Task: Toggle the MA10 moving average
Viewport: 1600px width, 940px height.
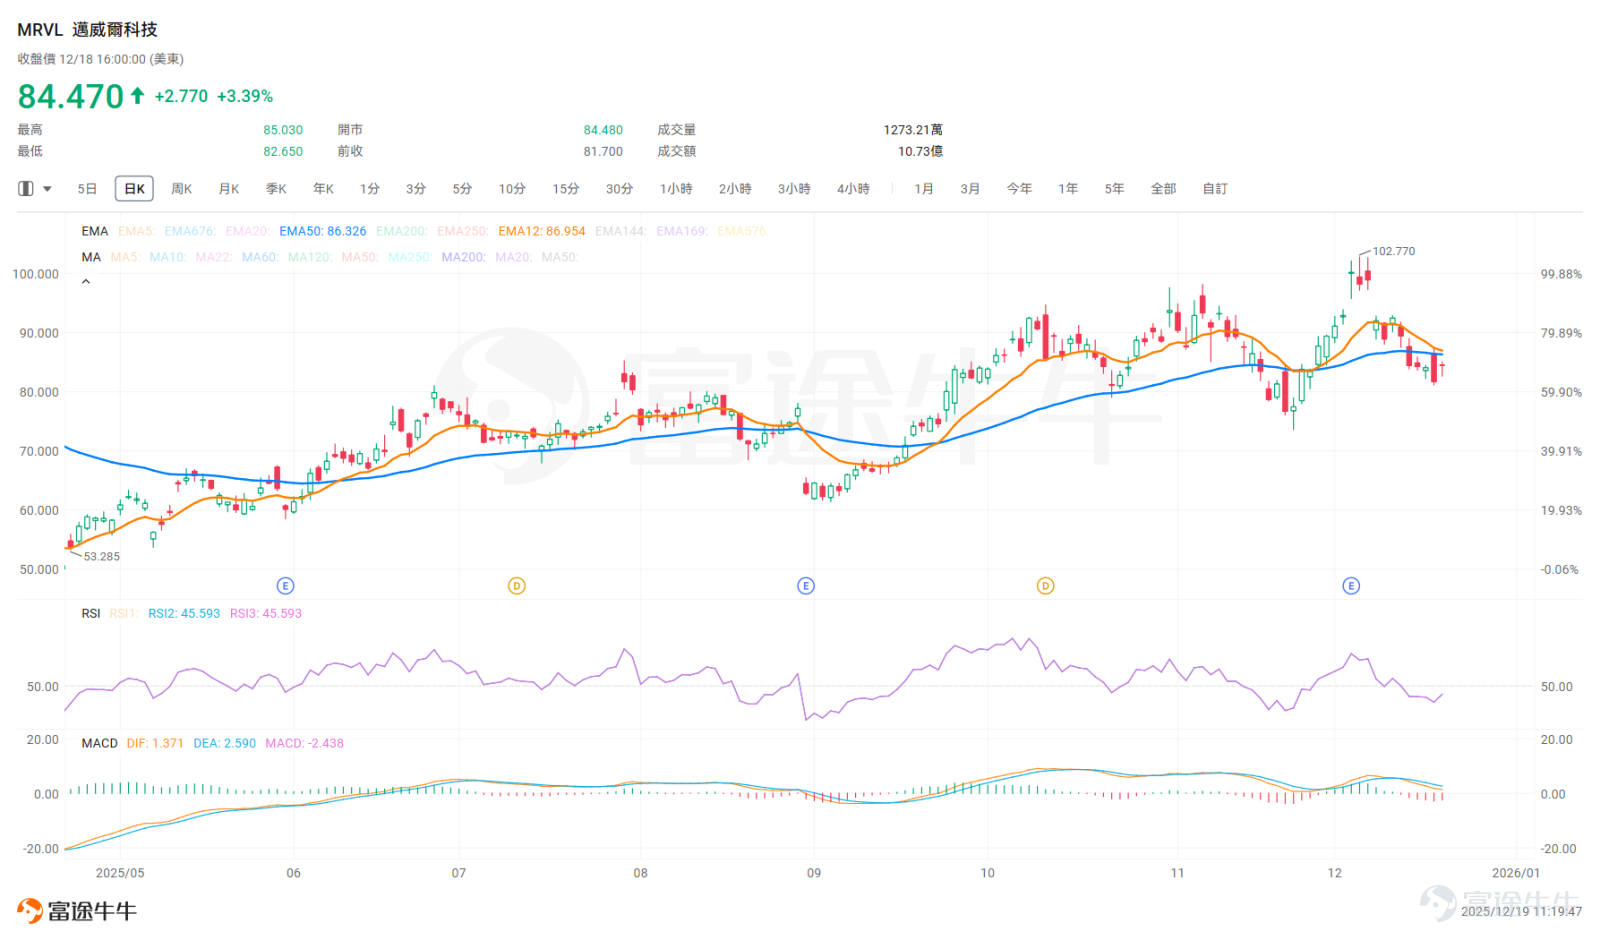Action: (168, 257)
